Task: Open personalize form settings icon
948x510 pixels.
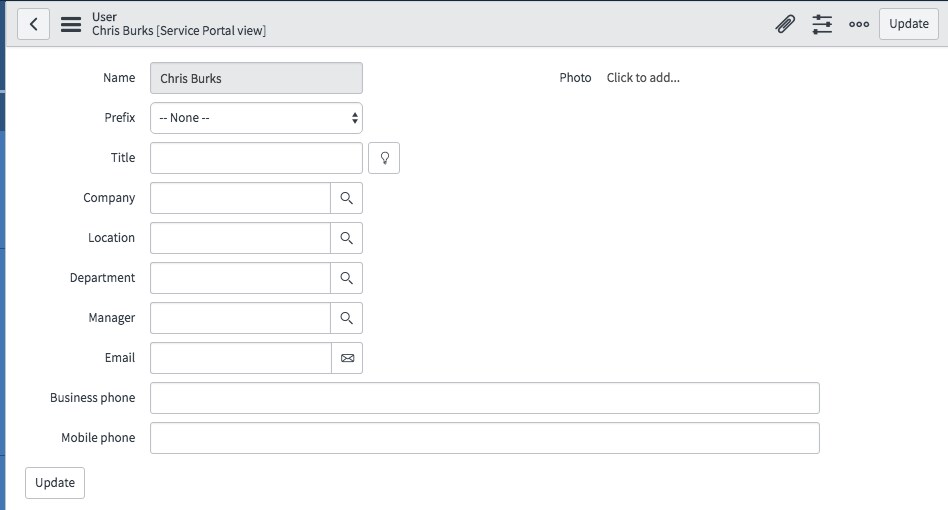Action: 822,24
